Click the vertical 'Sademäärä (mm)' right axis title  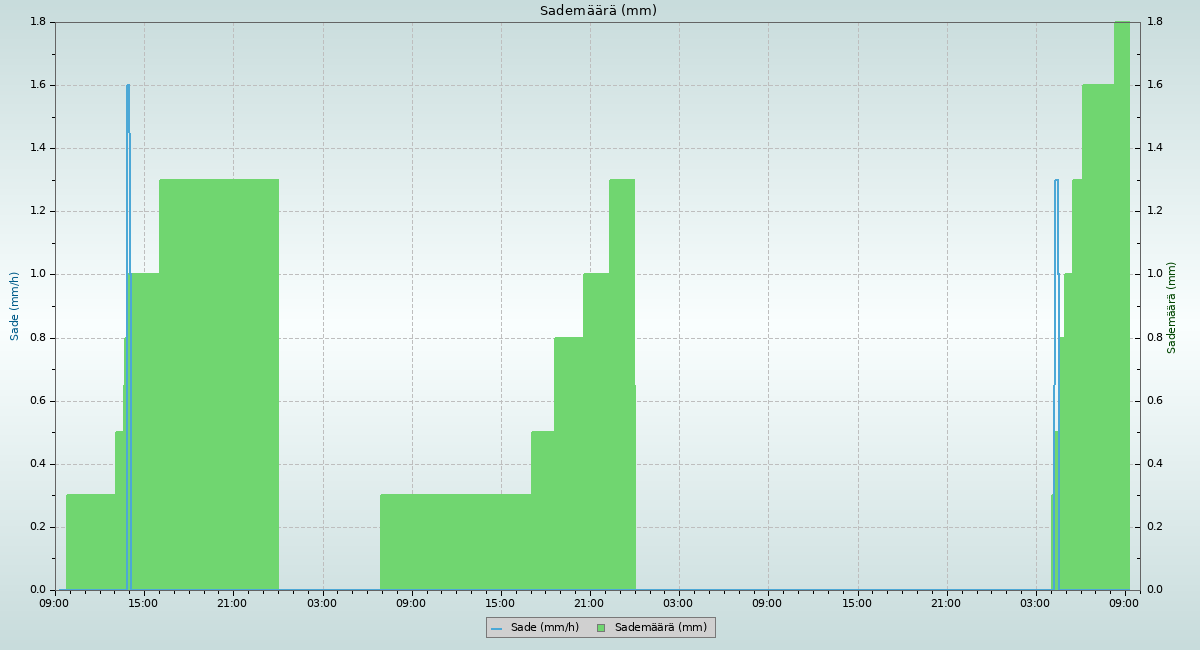pos(1172,307)
